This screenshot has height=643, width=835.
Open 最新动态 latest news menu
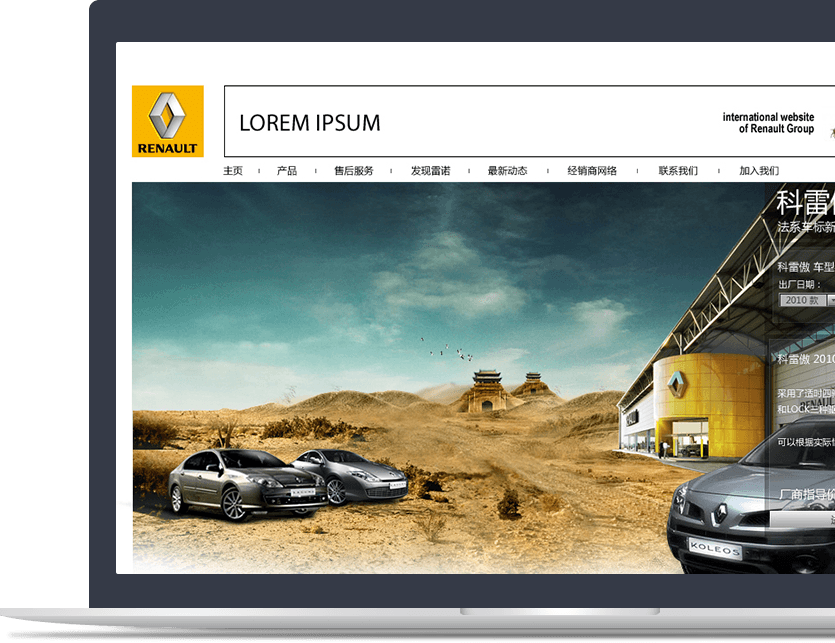(x=507, y=171)
